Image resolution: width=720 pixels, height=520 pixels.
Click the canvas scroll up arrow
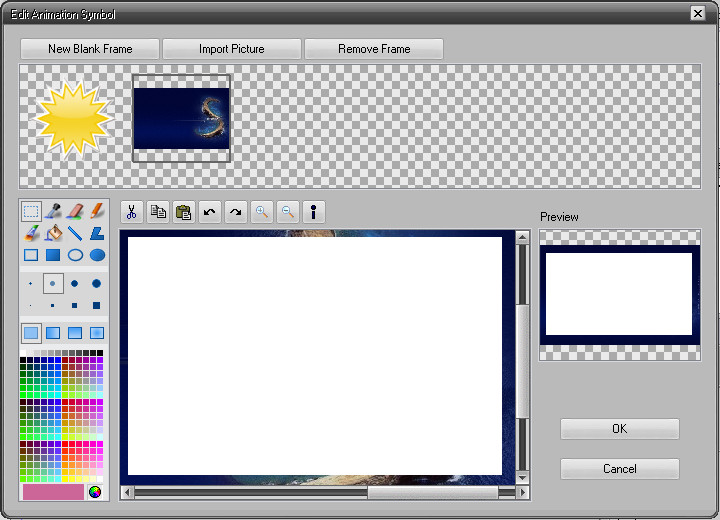522,237
